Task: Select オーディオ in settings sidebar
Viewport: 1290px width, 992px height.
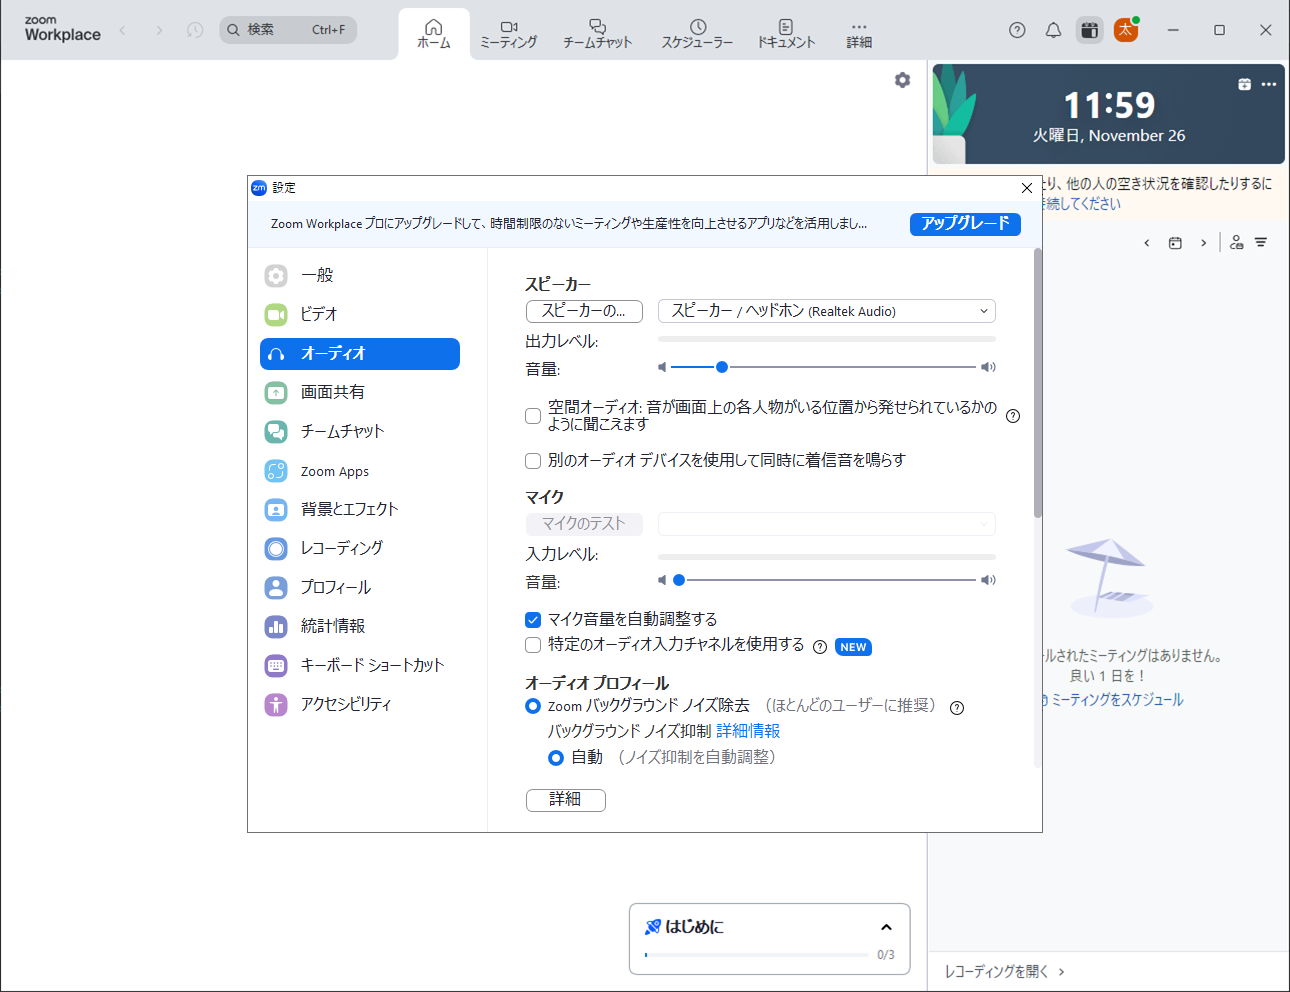Action: point(360,354)
